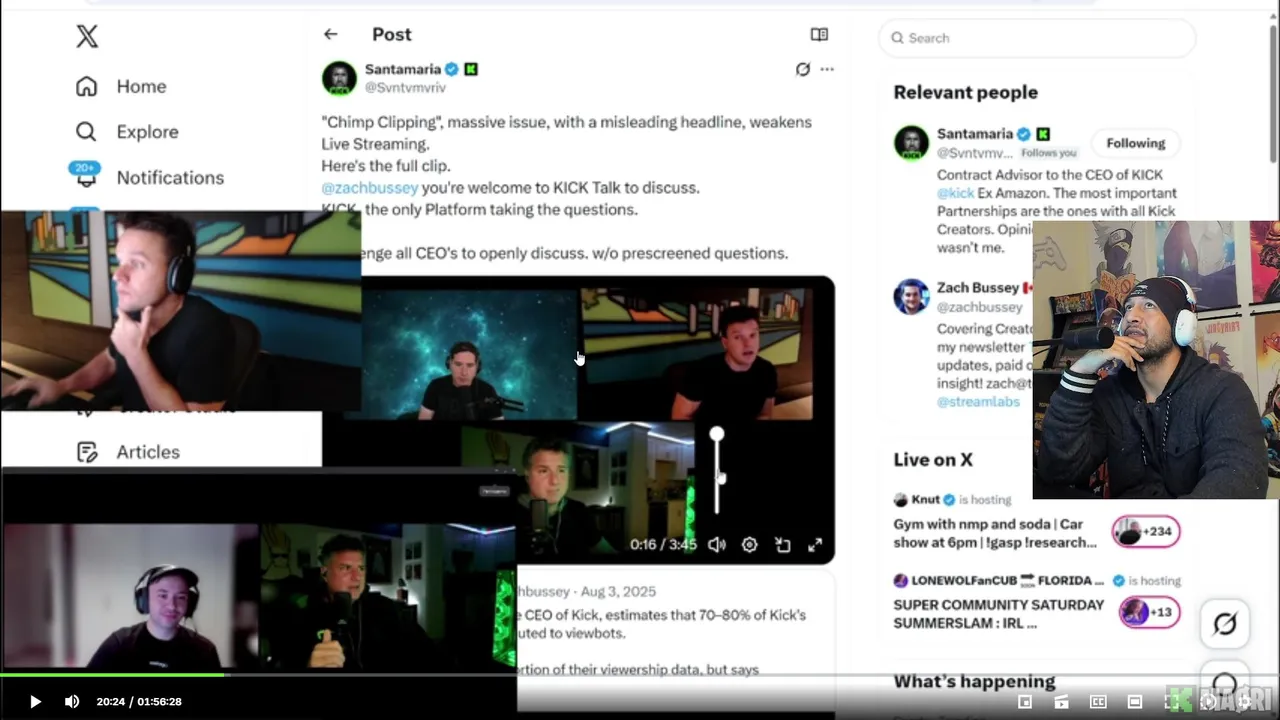Open the @kick mention in Santamaria's bio

click(x=956, y=193)
